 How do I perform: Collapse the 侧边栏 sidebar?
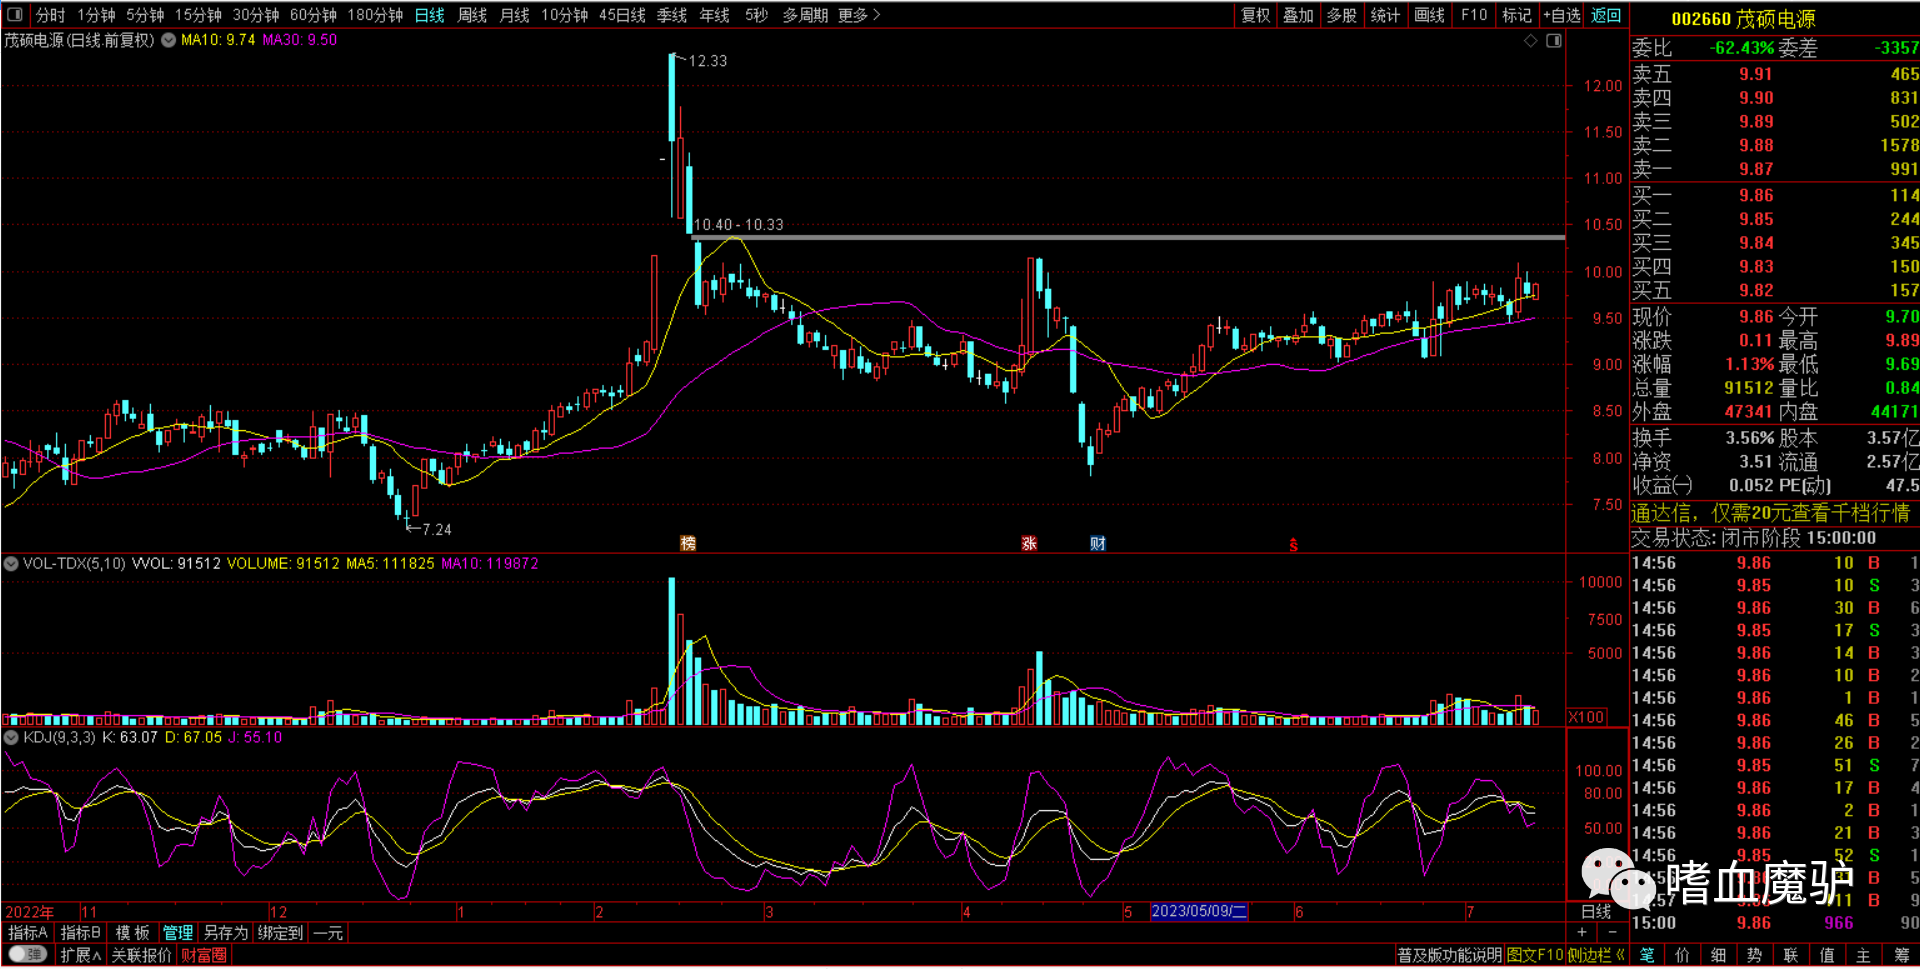tap(1597, 955)
